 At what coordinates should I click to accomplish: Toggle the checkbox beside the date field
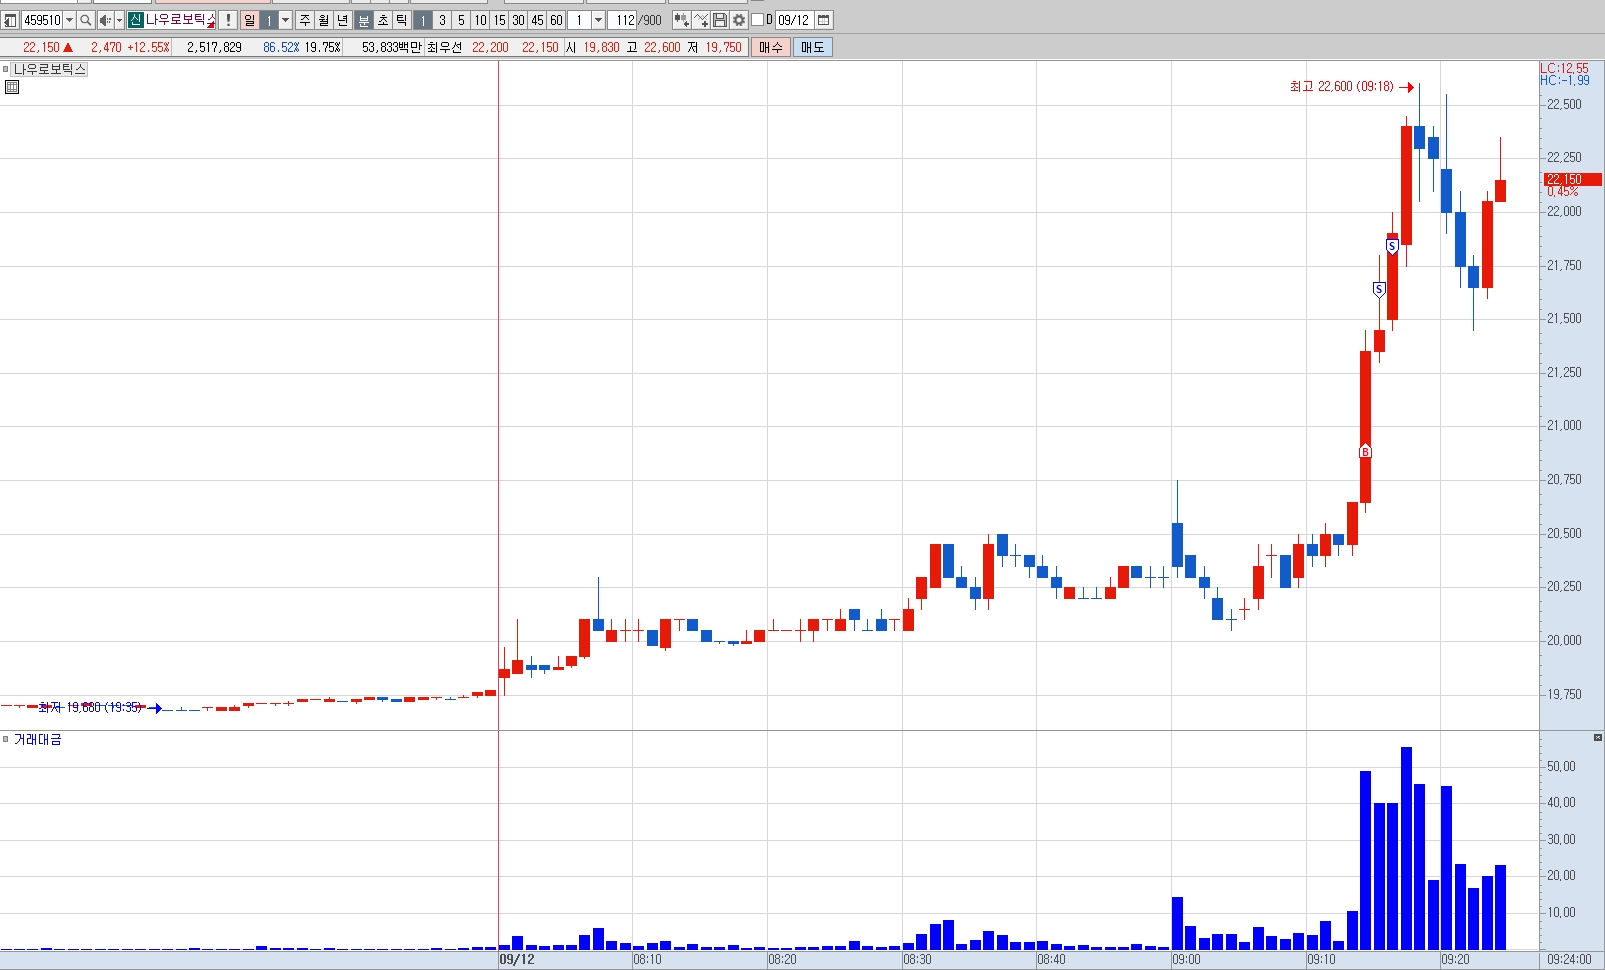pyautogui.click(x=757, y=20)
